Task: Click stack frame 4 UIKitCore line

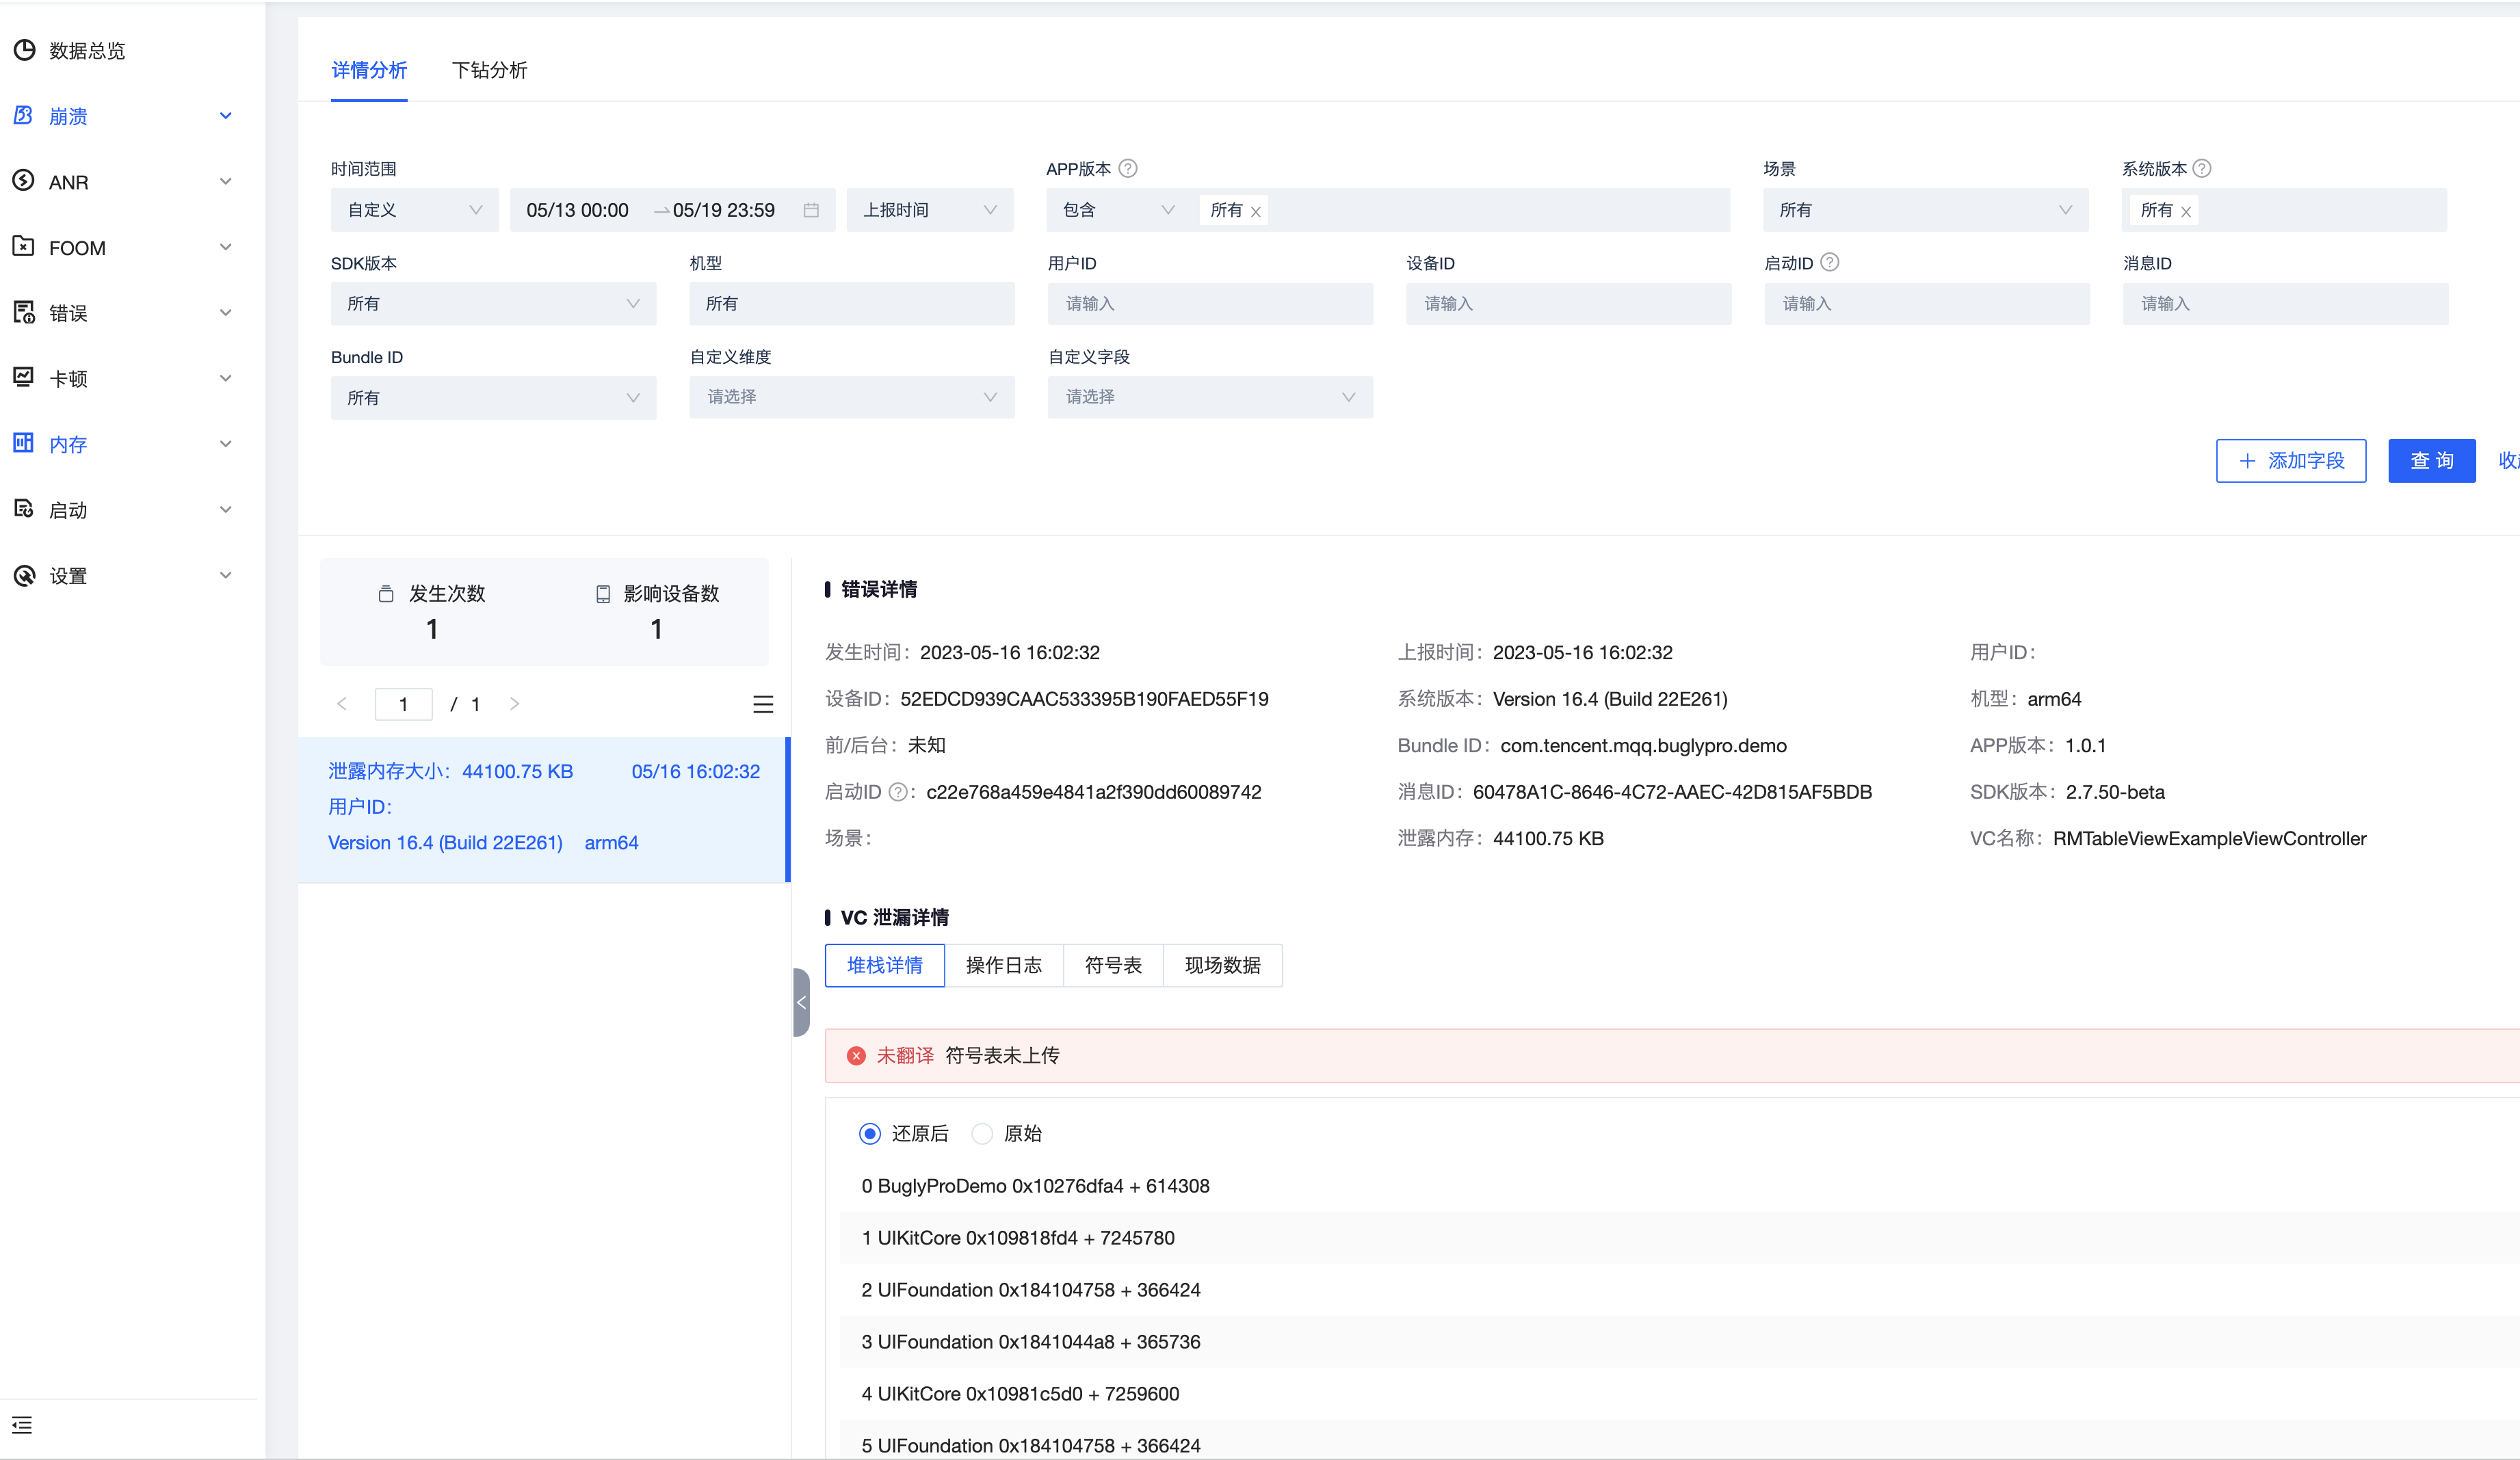Action: (x=1020, y=1394)
